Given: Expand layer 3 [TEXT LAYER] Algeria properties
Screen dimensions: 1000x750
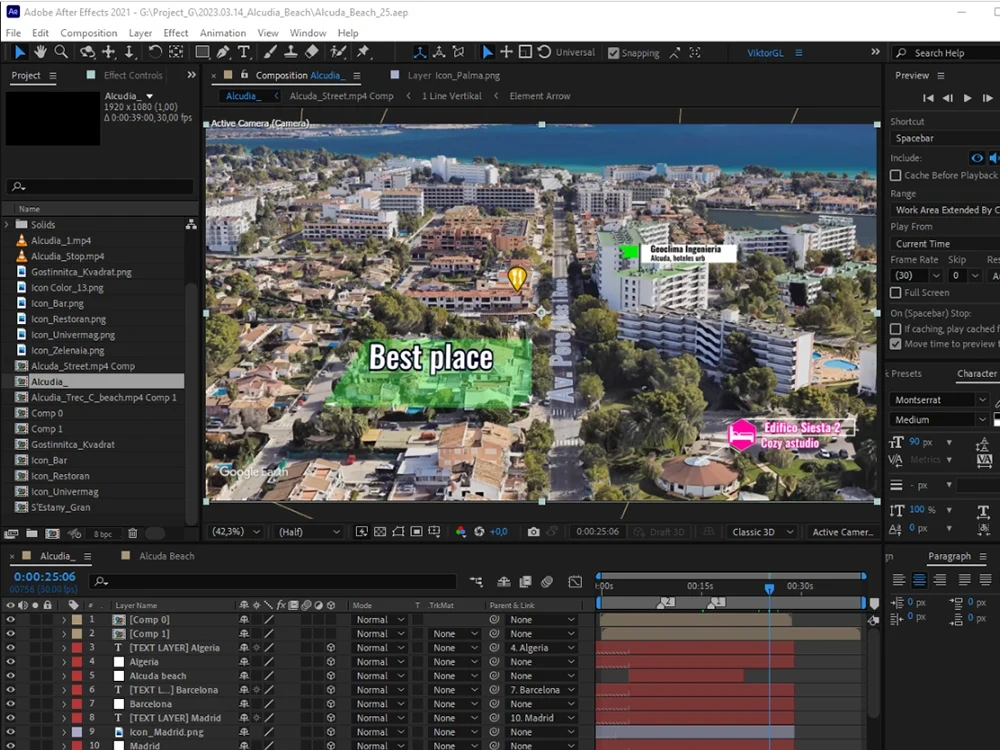Looking at the screenshot, I should click(64, 647).
